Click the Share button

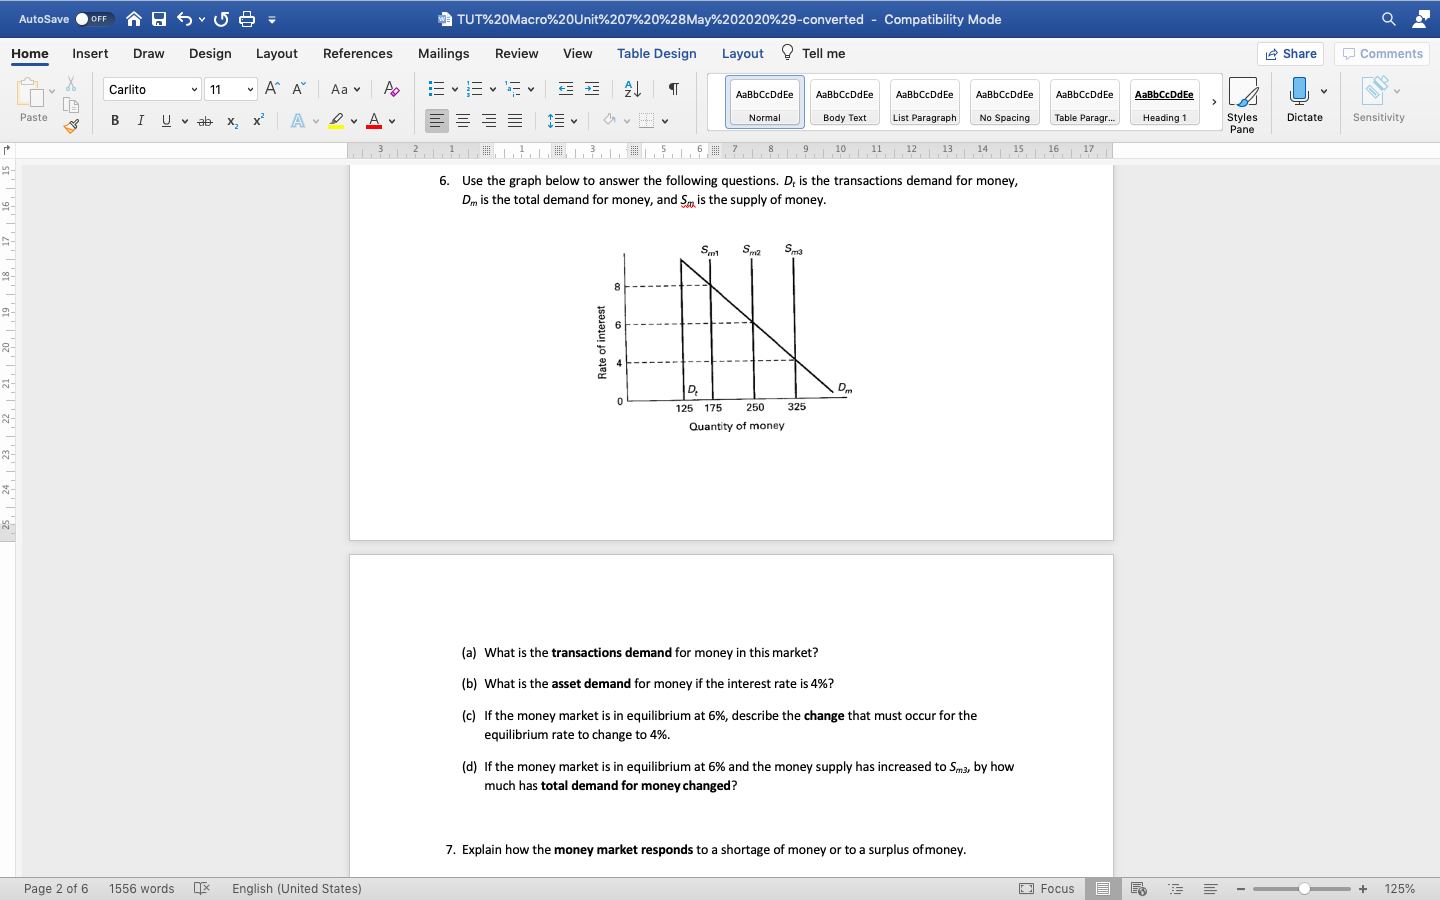coord(1290,54)
